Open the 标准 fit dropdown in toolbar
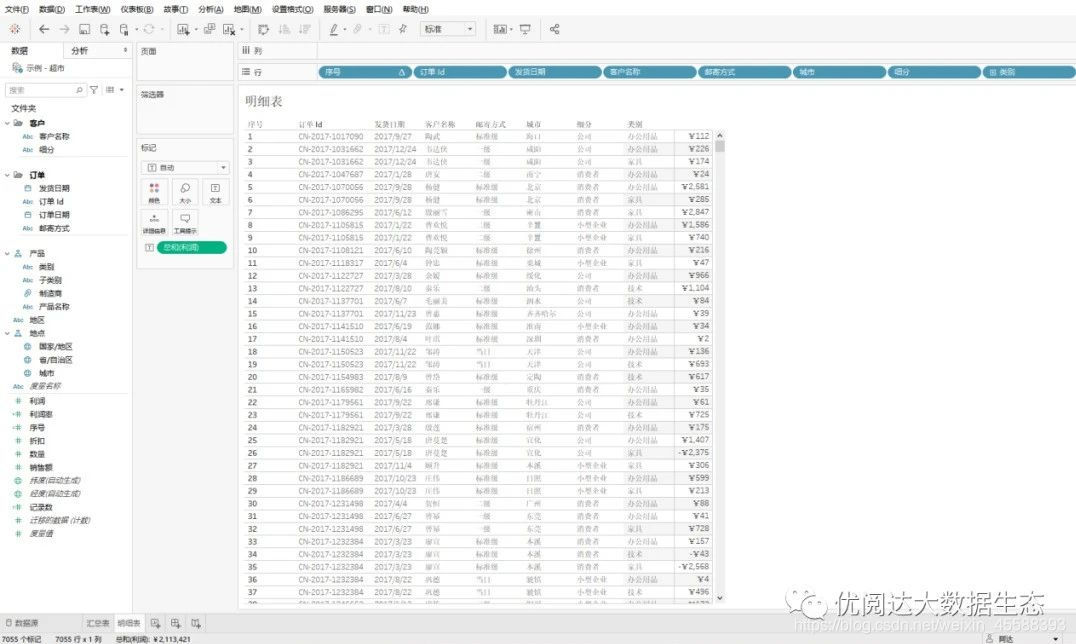The width and height of the screenshot is (1076, 644). click(448, 29)
